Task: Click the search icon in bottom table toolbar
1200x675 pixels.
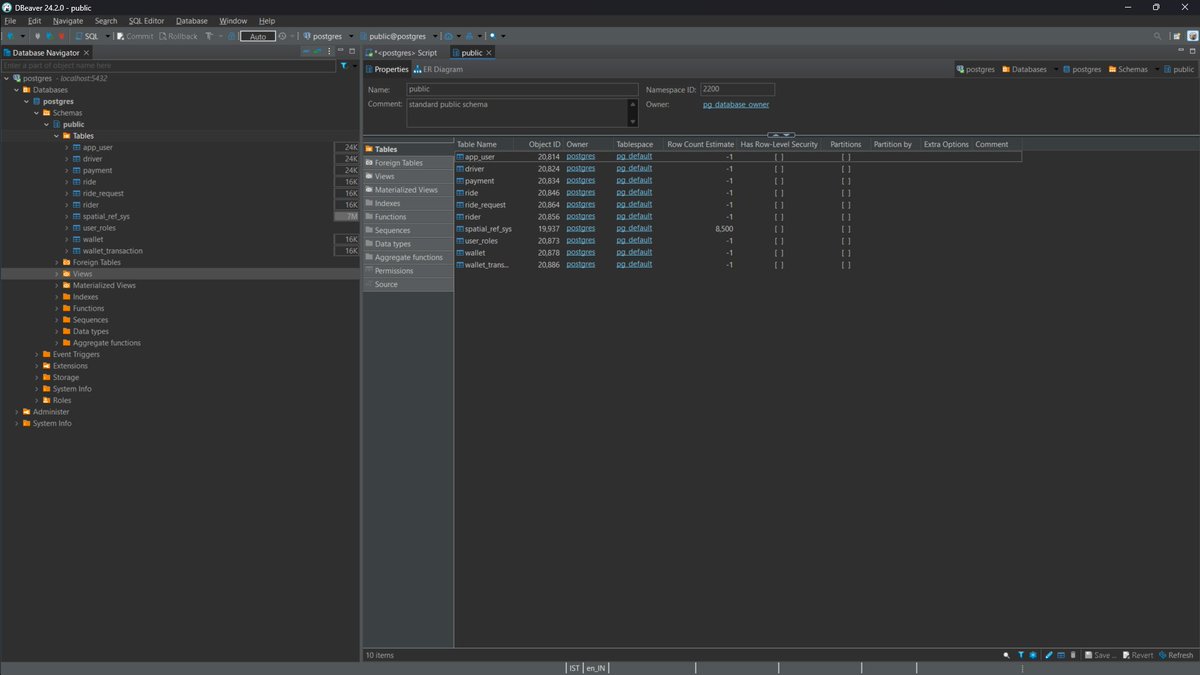Action: point(1007,655)
